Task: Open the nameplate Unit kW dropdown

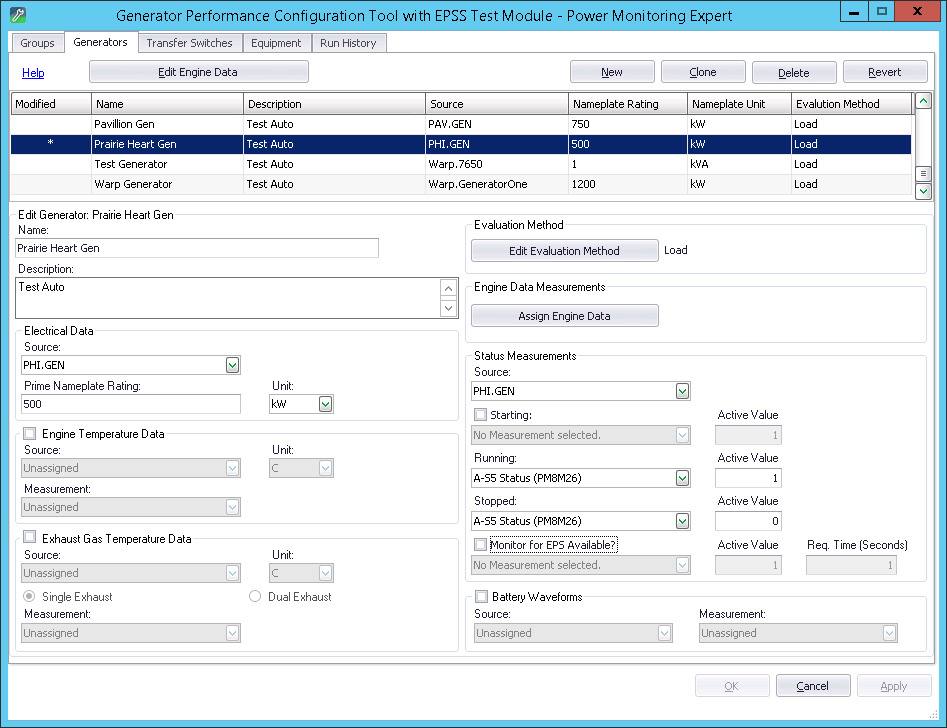Action: tap(326, 404)
